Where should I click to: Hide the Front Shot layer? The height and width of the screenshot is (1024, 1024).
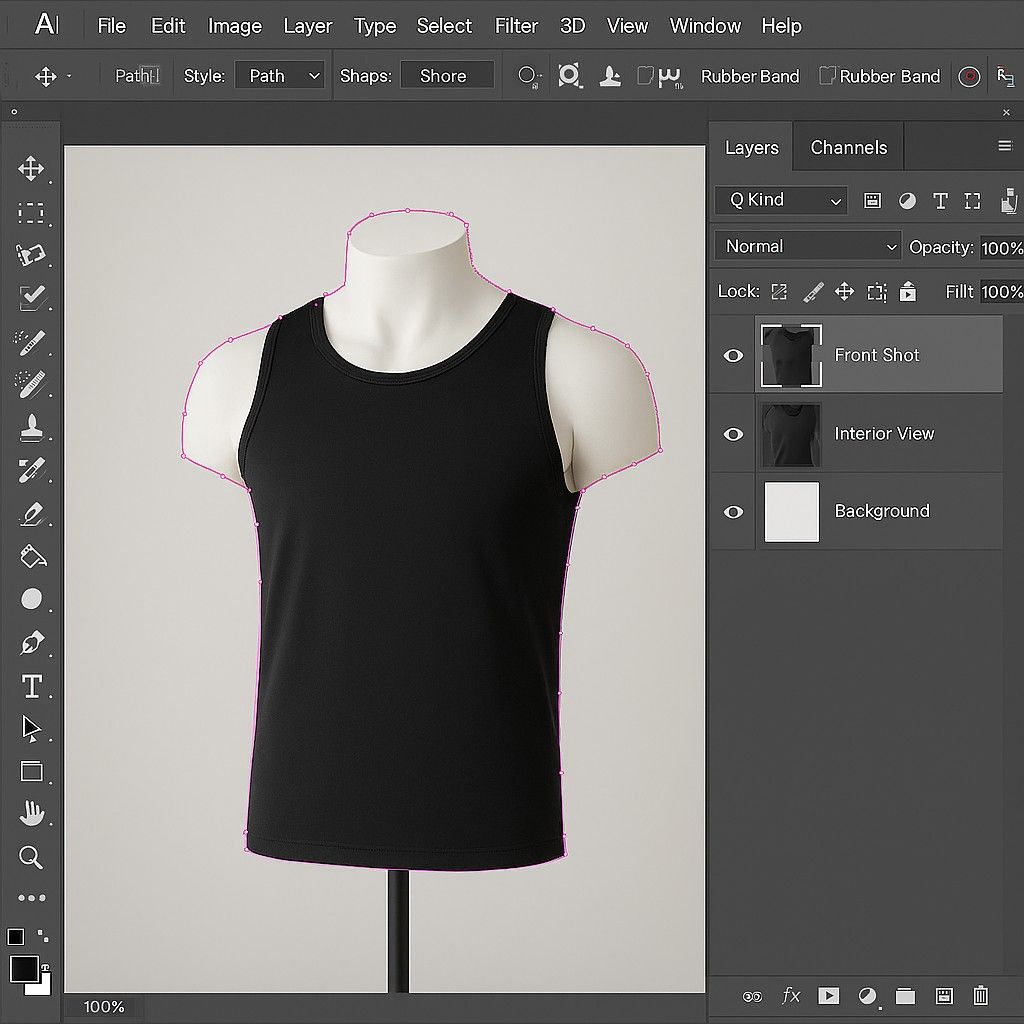click(x=733, y=355)
